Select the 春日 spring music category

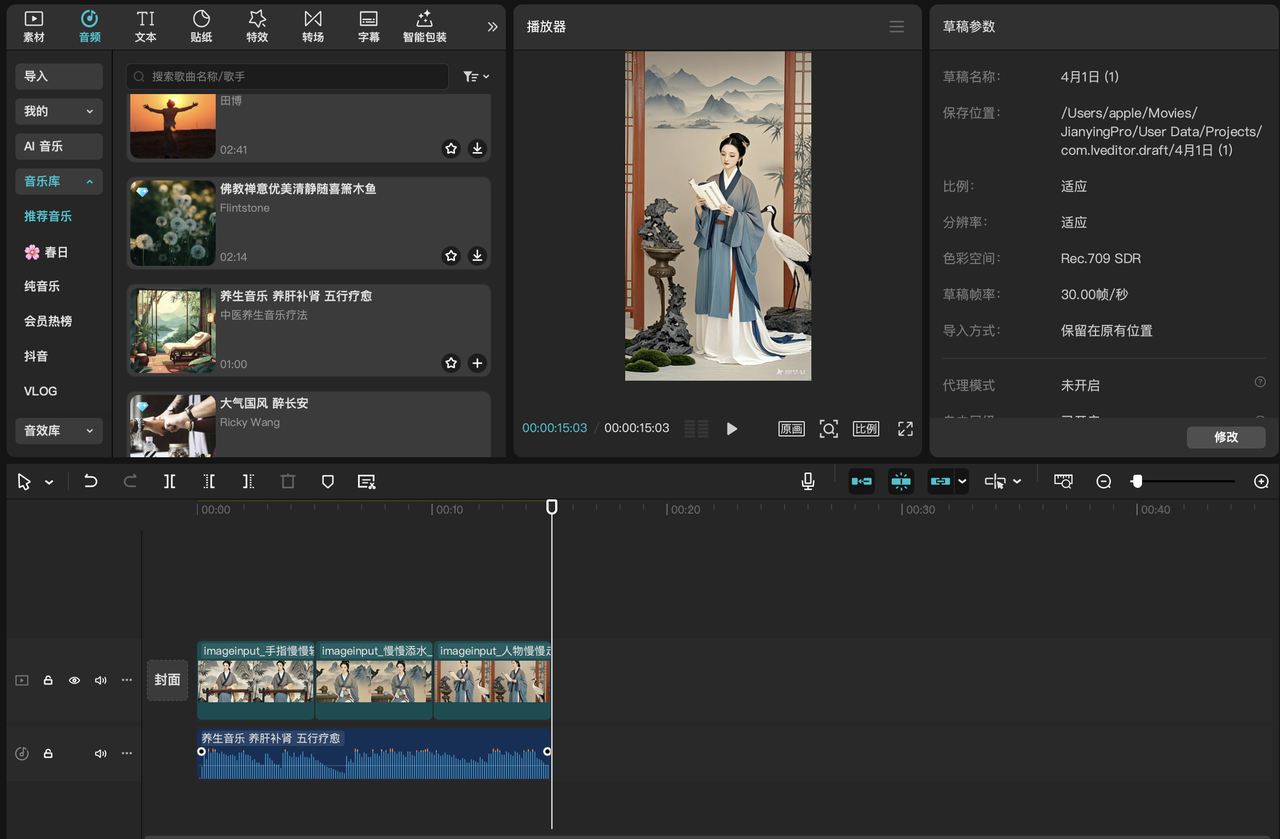46,252
